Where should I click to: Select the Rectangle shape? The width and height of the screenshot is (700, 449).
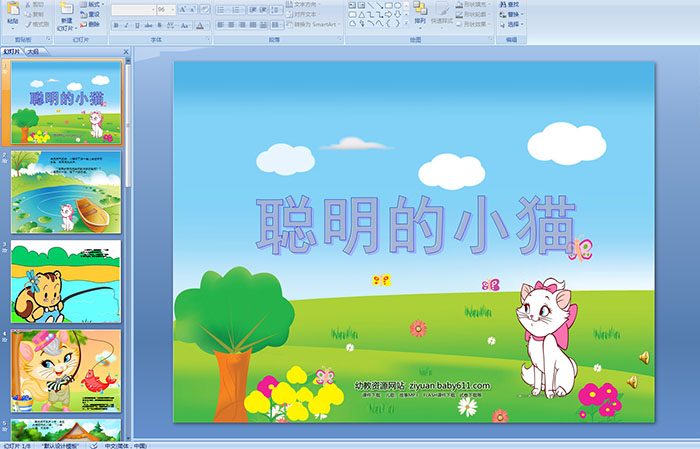(x=388, y=5)
